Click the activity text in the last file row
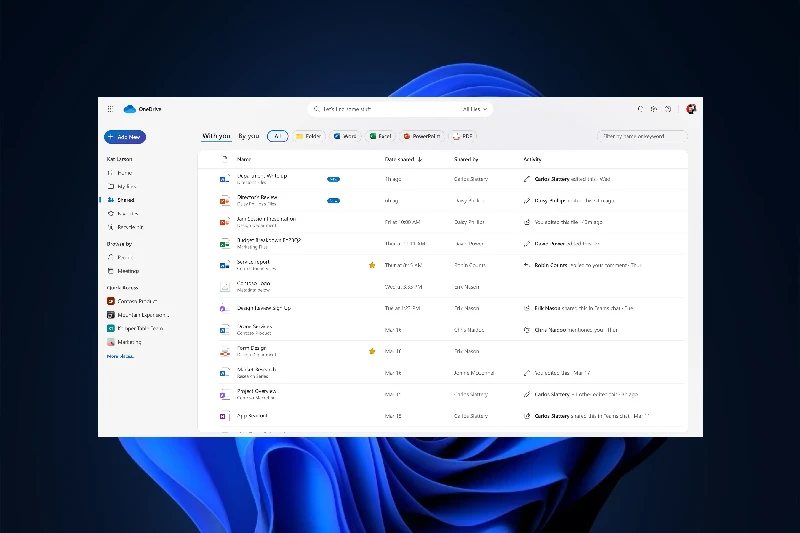800x533 pixels. coord(592,416)
